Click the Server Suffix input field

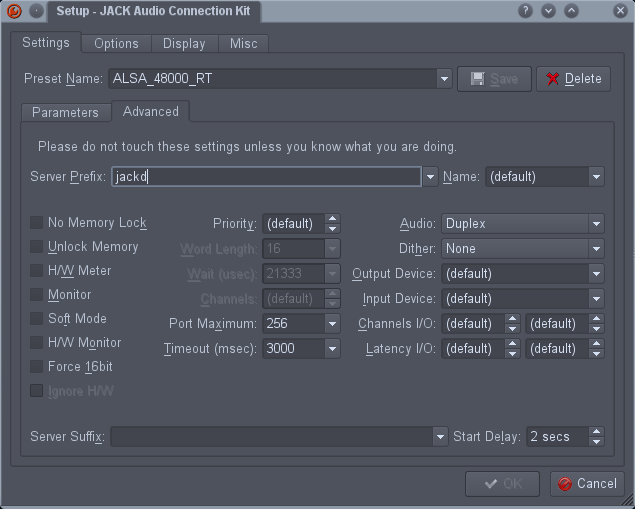[x=271, y=437]
